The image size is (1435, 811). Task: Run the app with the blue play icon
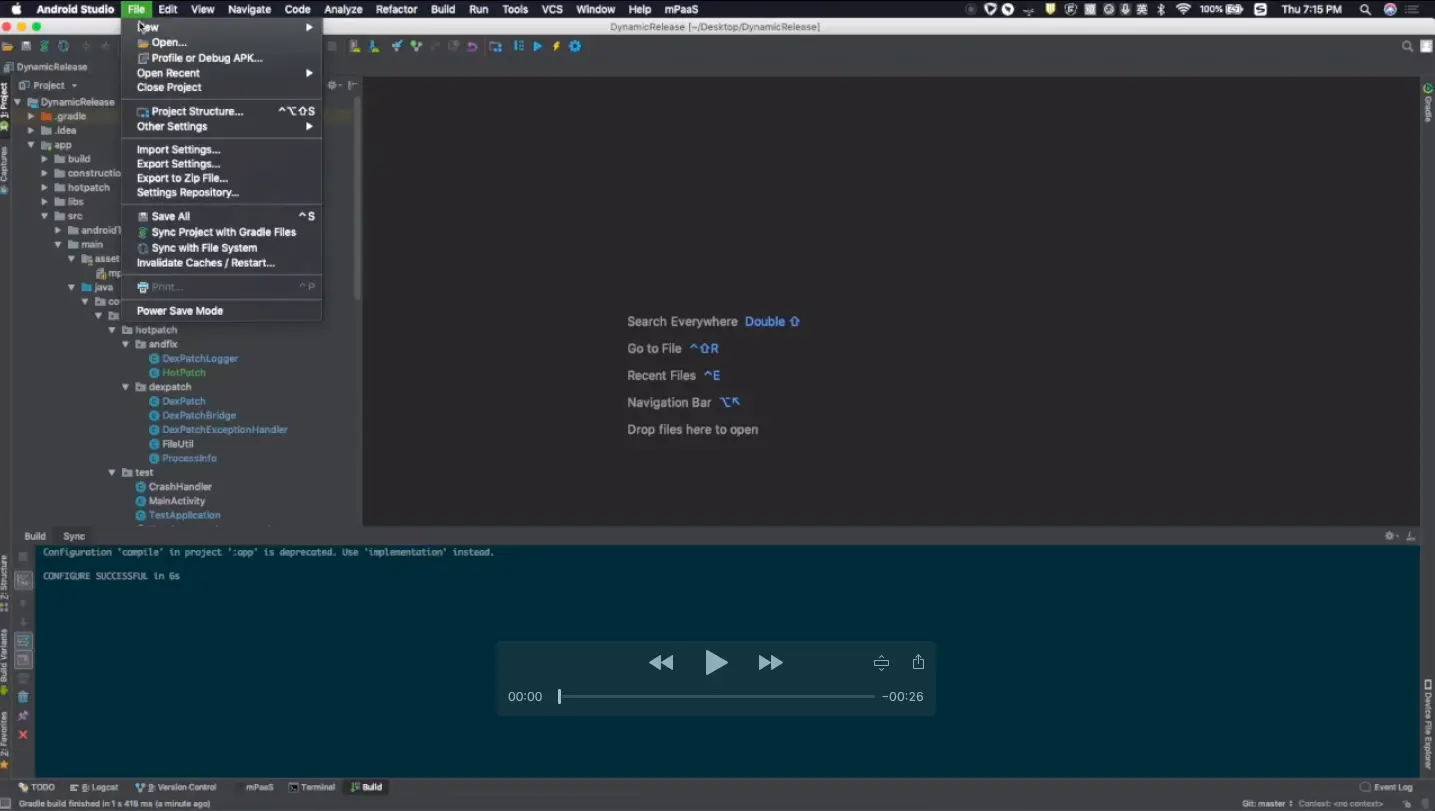[x=537, y=45]
